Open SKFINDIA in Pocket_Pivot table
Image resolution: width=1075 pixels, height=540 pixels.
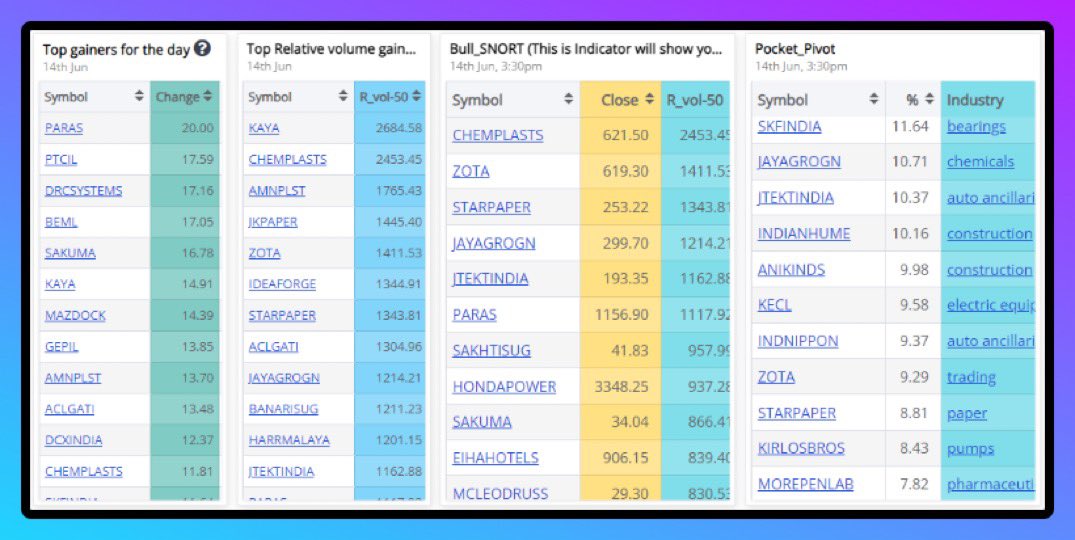tap(789, 126)
